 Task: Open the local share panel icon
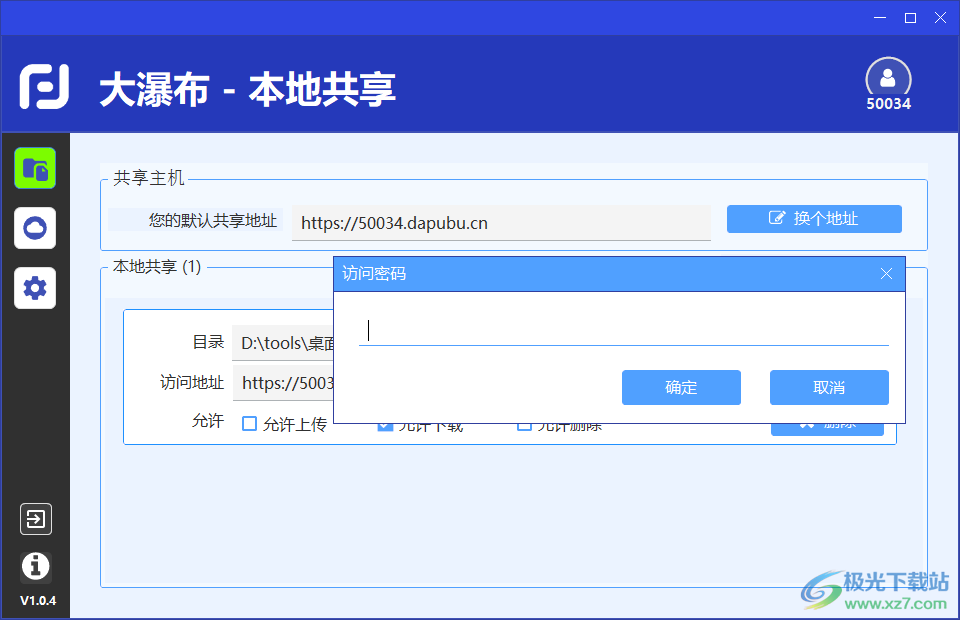pos(35,168)
